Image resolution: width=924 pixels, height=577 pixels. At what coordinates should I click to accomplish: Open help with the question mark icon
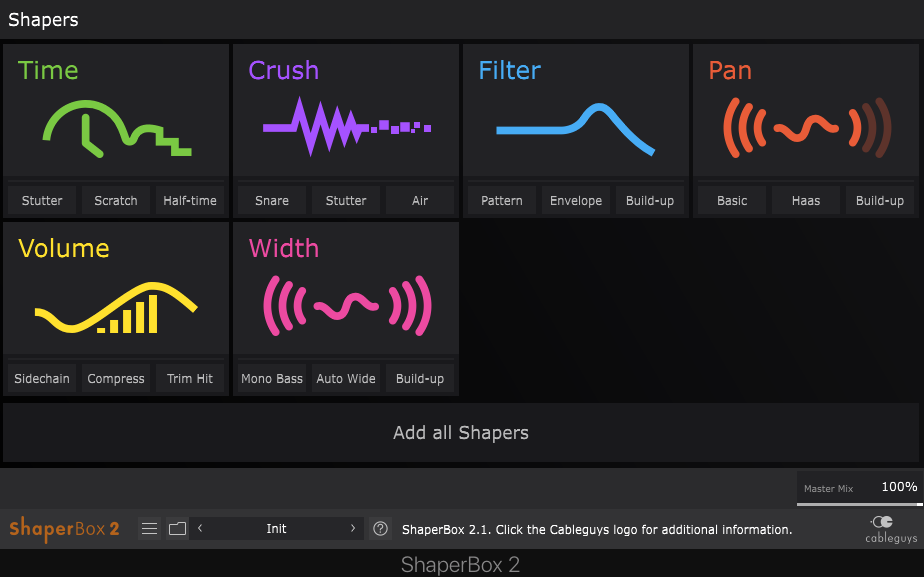[x=381, y=529]
